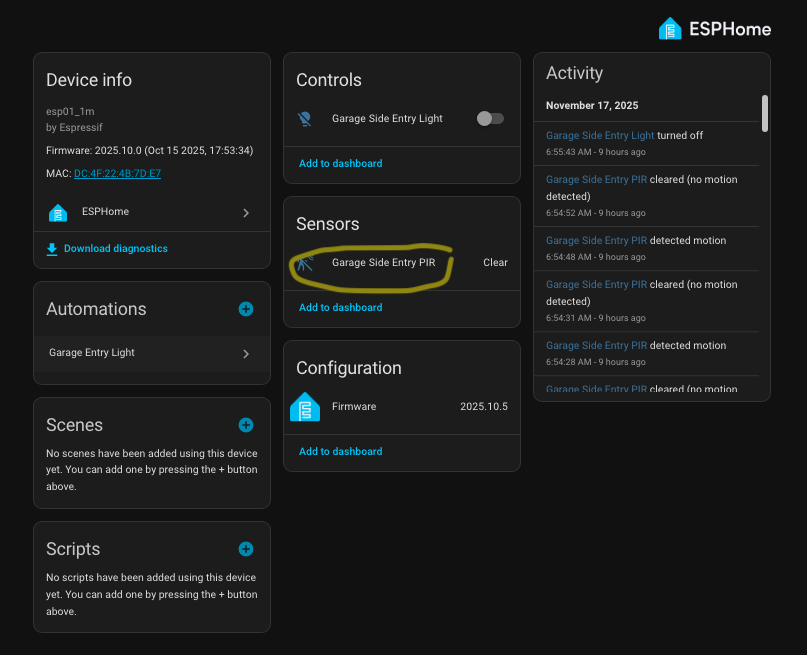
Task: Open the Garage Entry Light automation chevron
Action: 246,353
